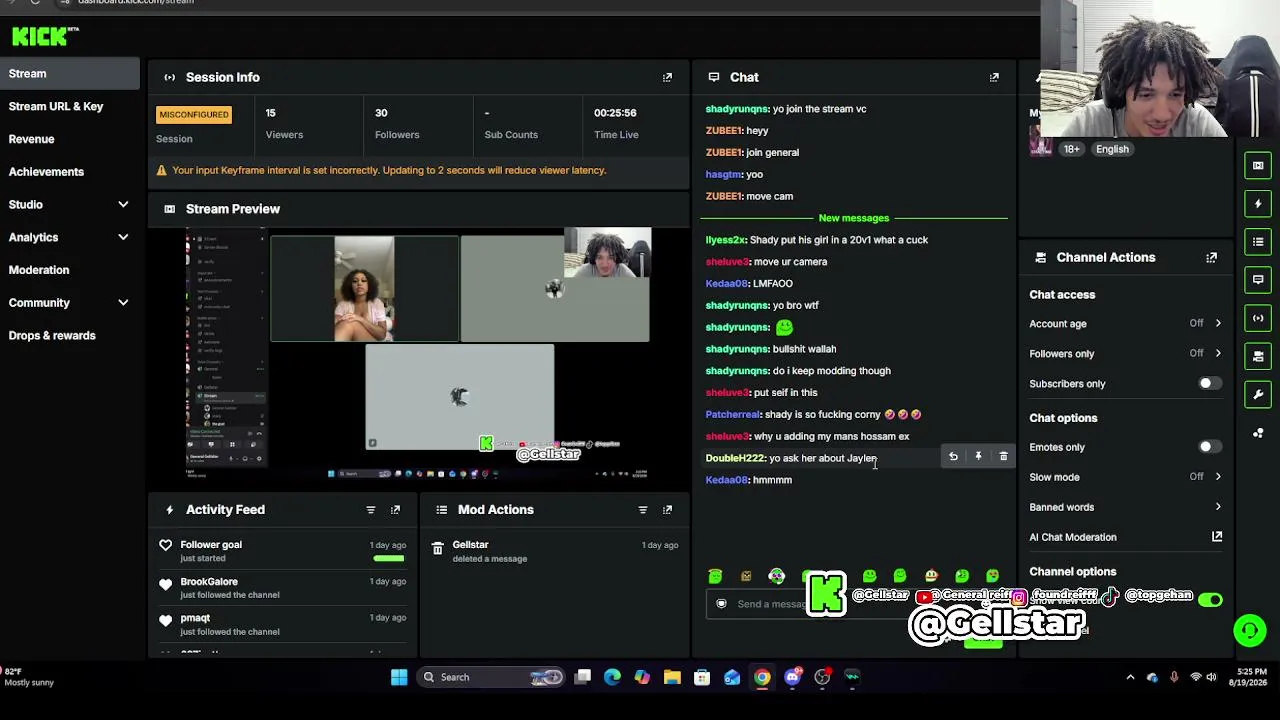Open Slow mode options

point(1125,477)
